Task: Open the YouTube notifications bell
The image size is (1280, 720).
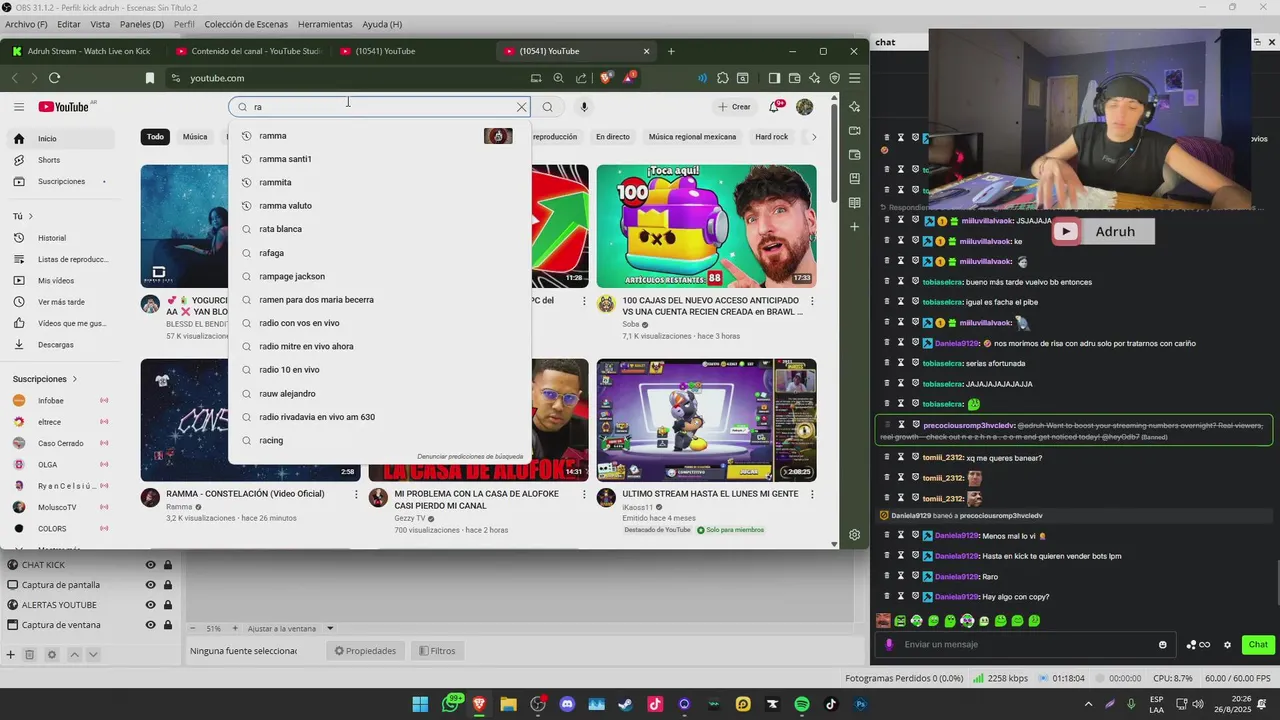Action: point(775,107)
